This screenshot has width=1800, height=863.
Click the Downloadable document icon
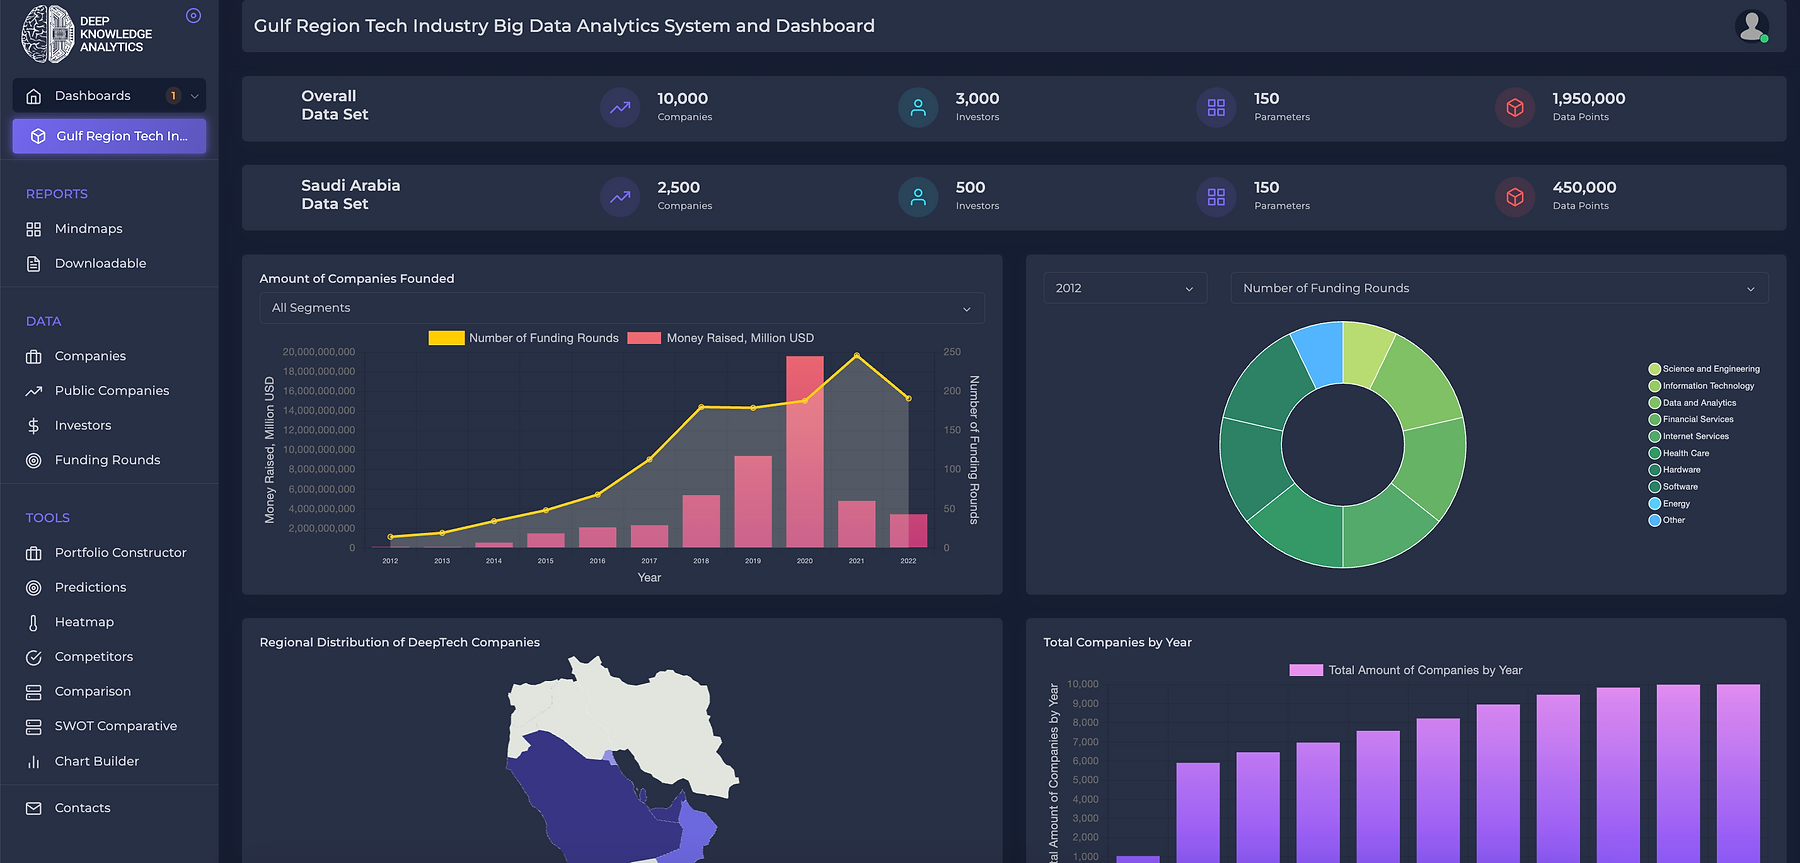coord(33,264)
